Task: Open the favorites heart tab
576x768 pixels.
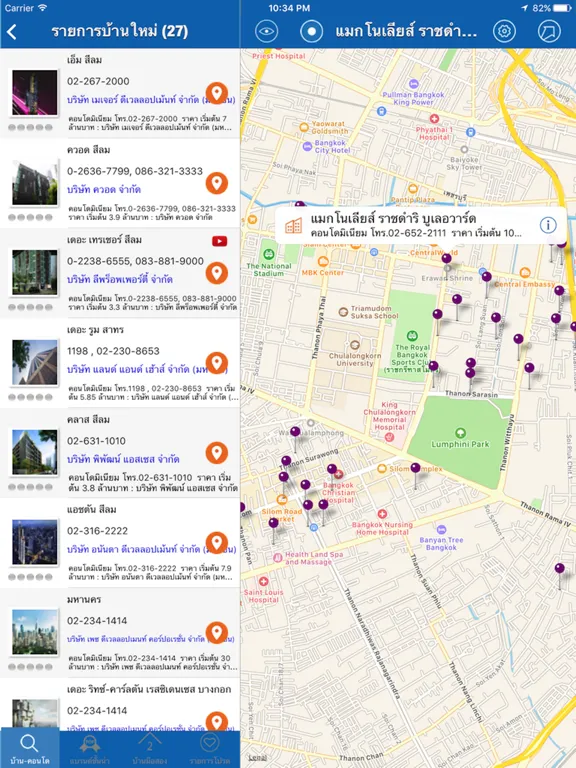Action: (x=210, y=749)
